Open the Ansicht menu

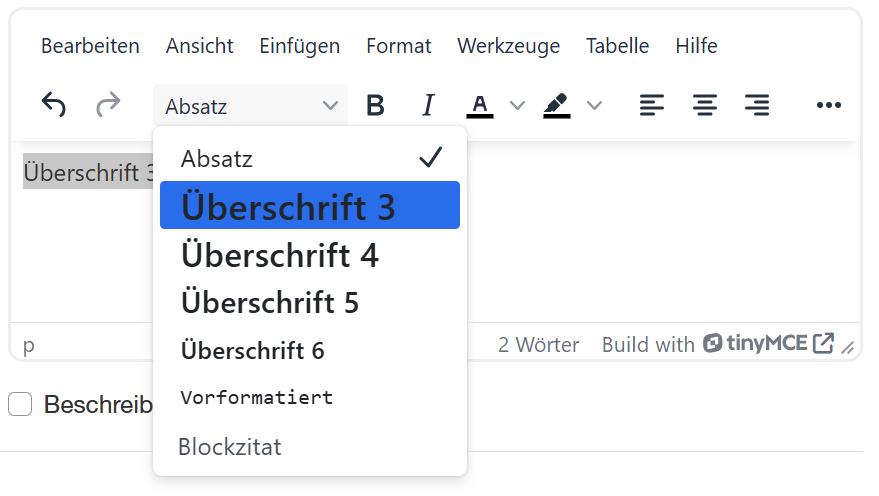pyautogui.click(x=200, y=46)
